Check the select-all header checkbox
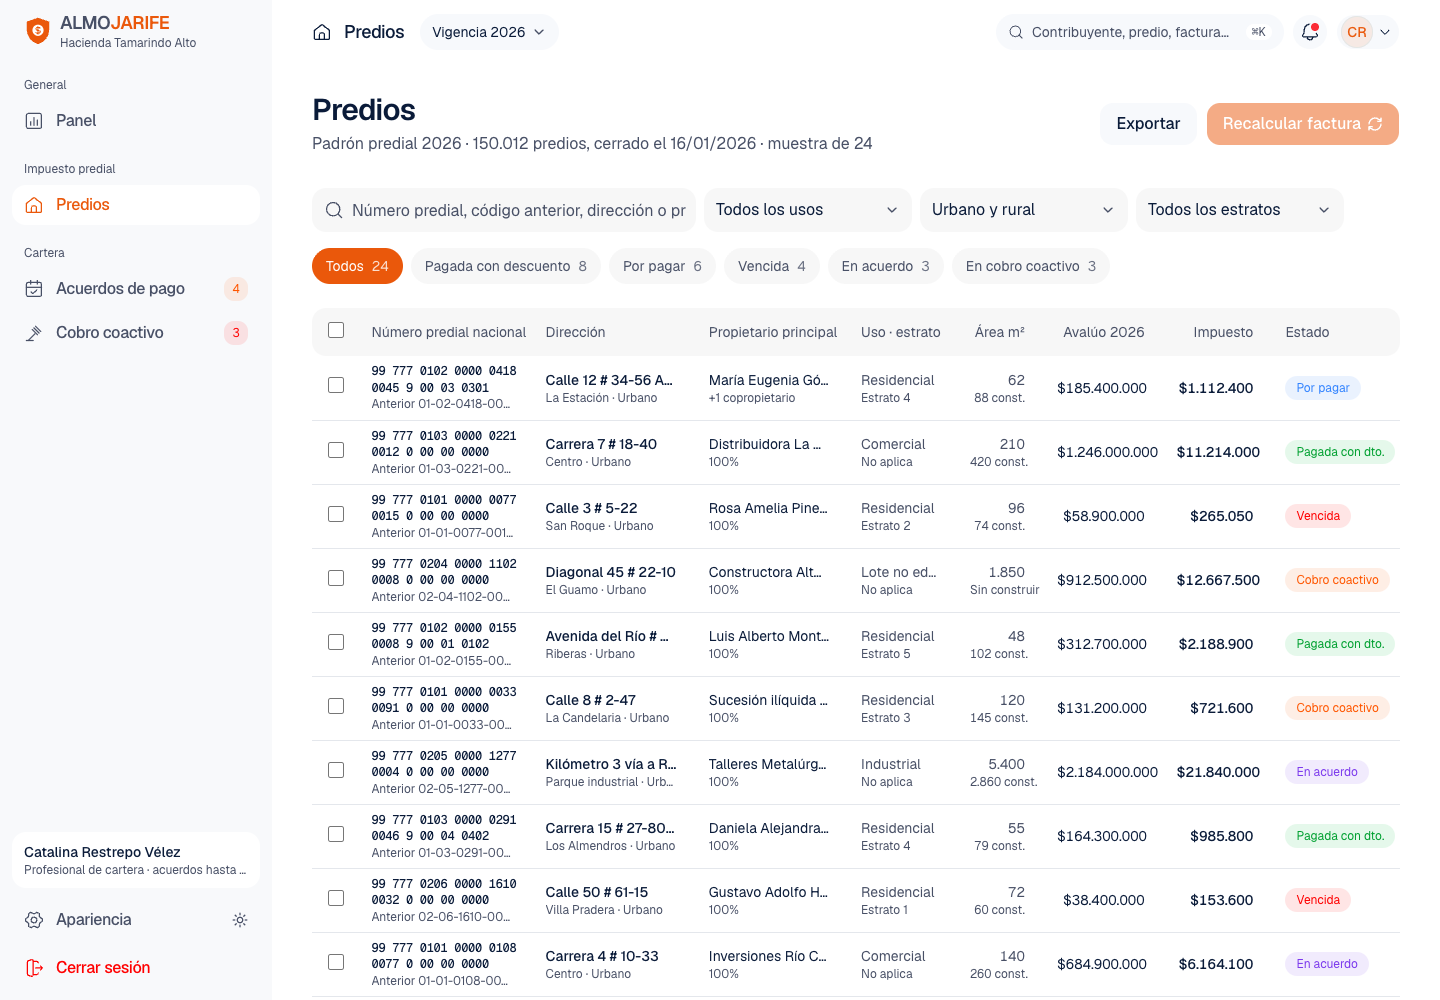1440x1000 pixels. point(336,330)
